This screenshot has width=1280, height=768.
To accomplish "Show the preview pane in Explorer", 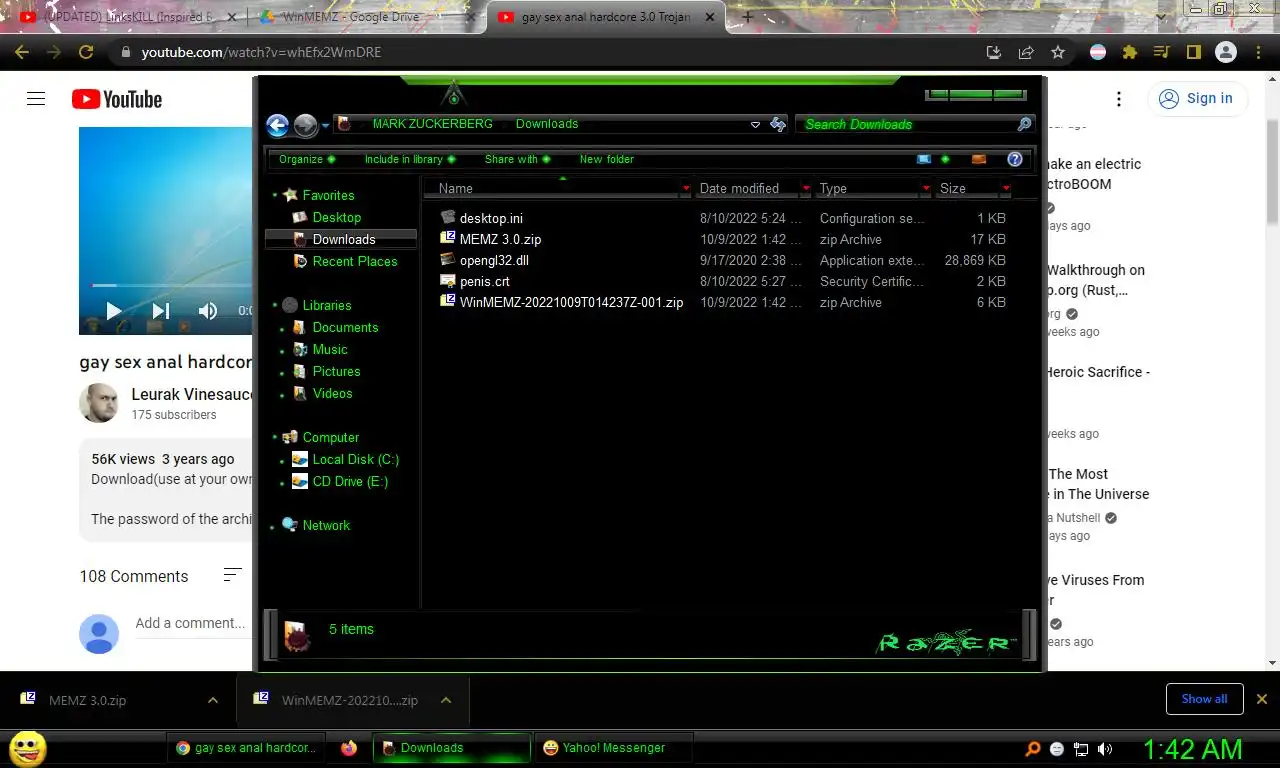I will click(979, 159).
